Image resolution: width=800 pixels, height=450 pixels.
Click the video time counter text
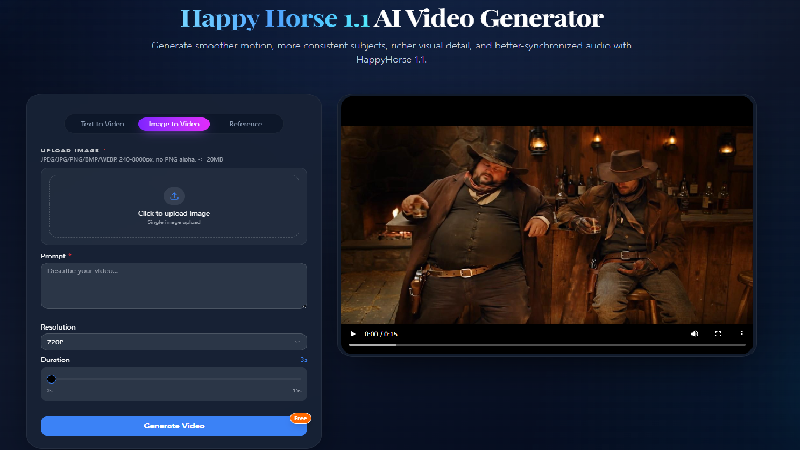point(381,334)
